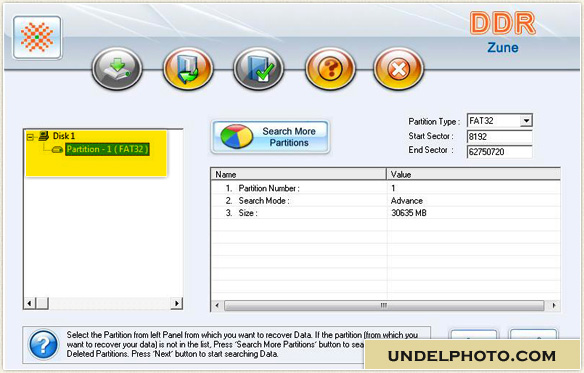The image size is (584, 373).
Task: Collapse the Disk 1 tree node
Action: pos(30,137)
